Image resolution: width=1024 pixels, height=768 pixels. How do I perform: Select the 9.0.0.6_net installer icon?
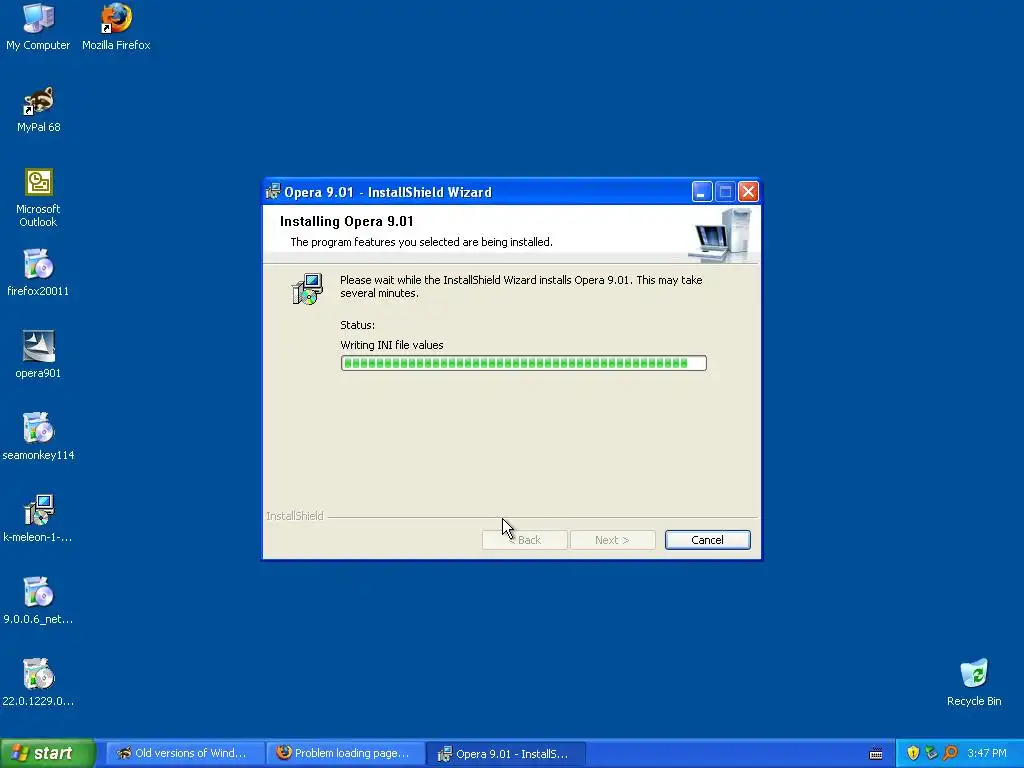point(38,601)
